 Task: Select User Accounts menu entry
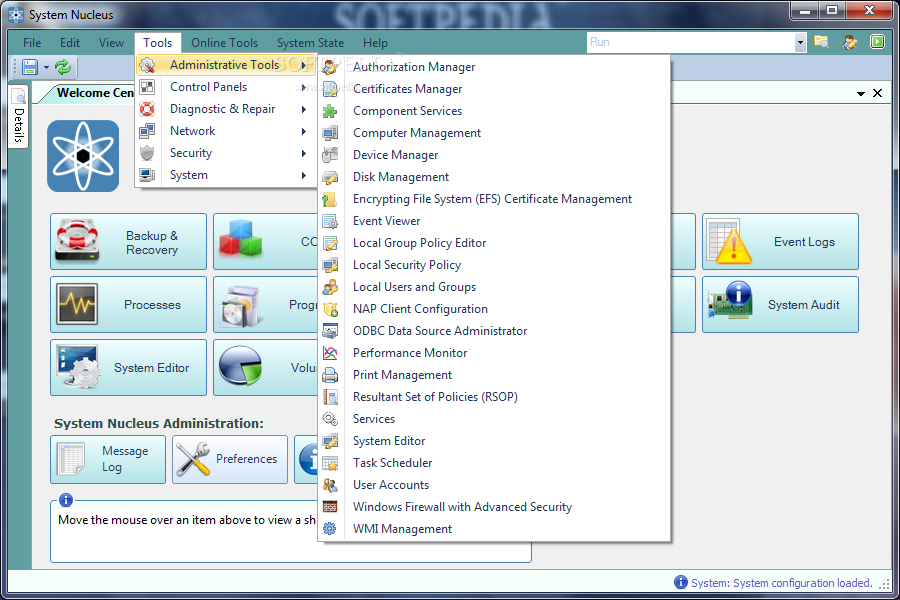494,485
